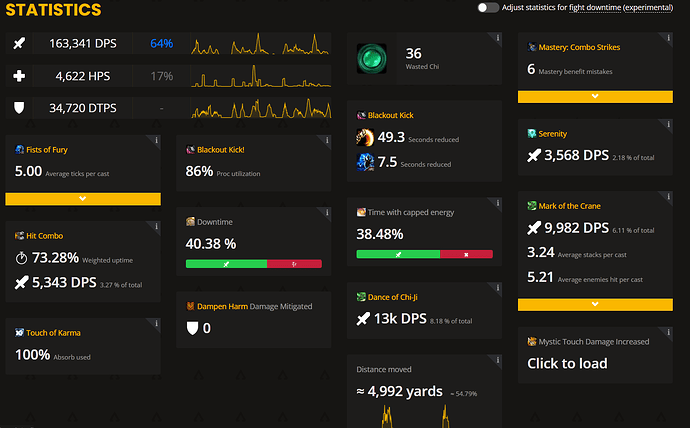Click the Dampen Harm shield icon
This screenshot has width=690, height=428.
click(x=192, y=328)
